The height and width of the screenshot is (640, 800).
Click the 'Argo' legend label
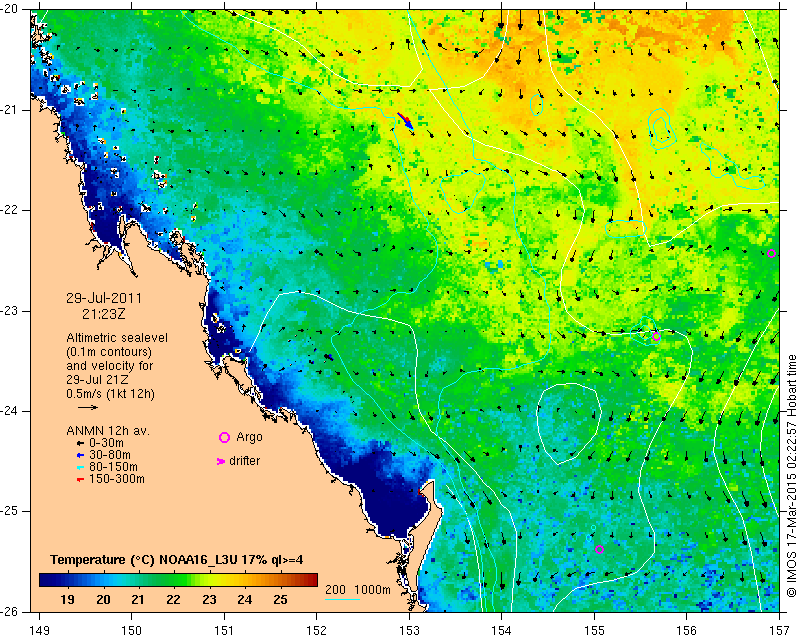click(249, 437)
